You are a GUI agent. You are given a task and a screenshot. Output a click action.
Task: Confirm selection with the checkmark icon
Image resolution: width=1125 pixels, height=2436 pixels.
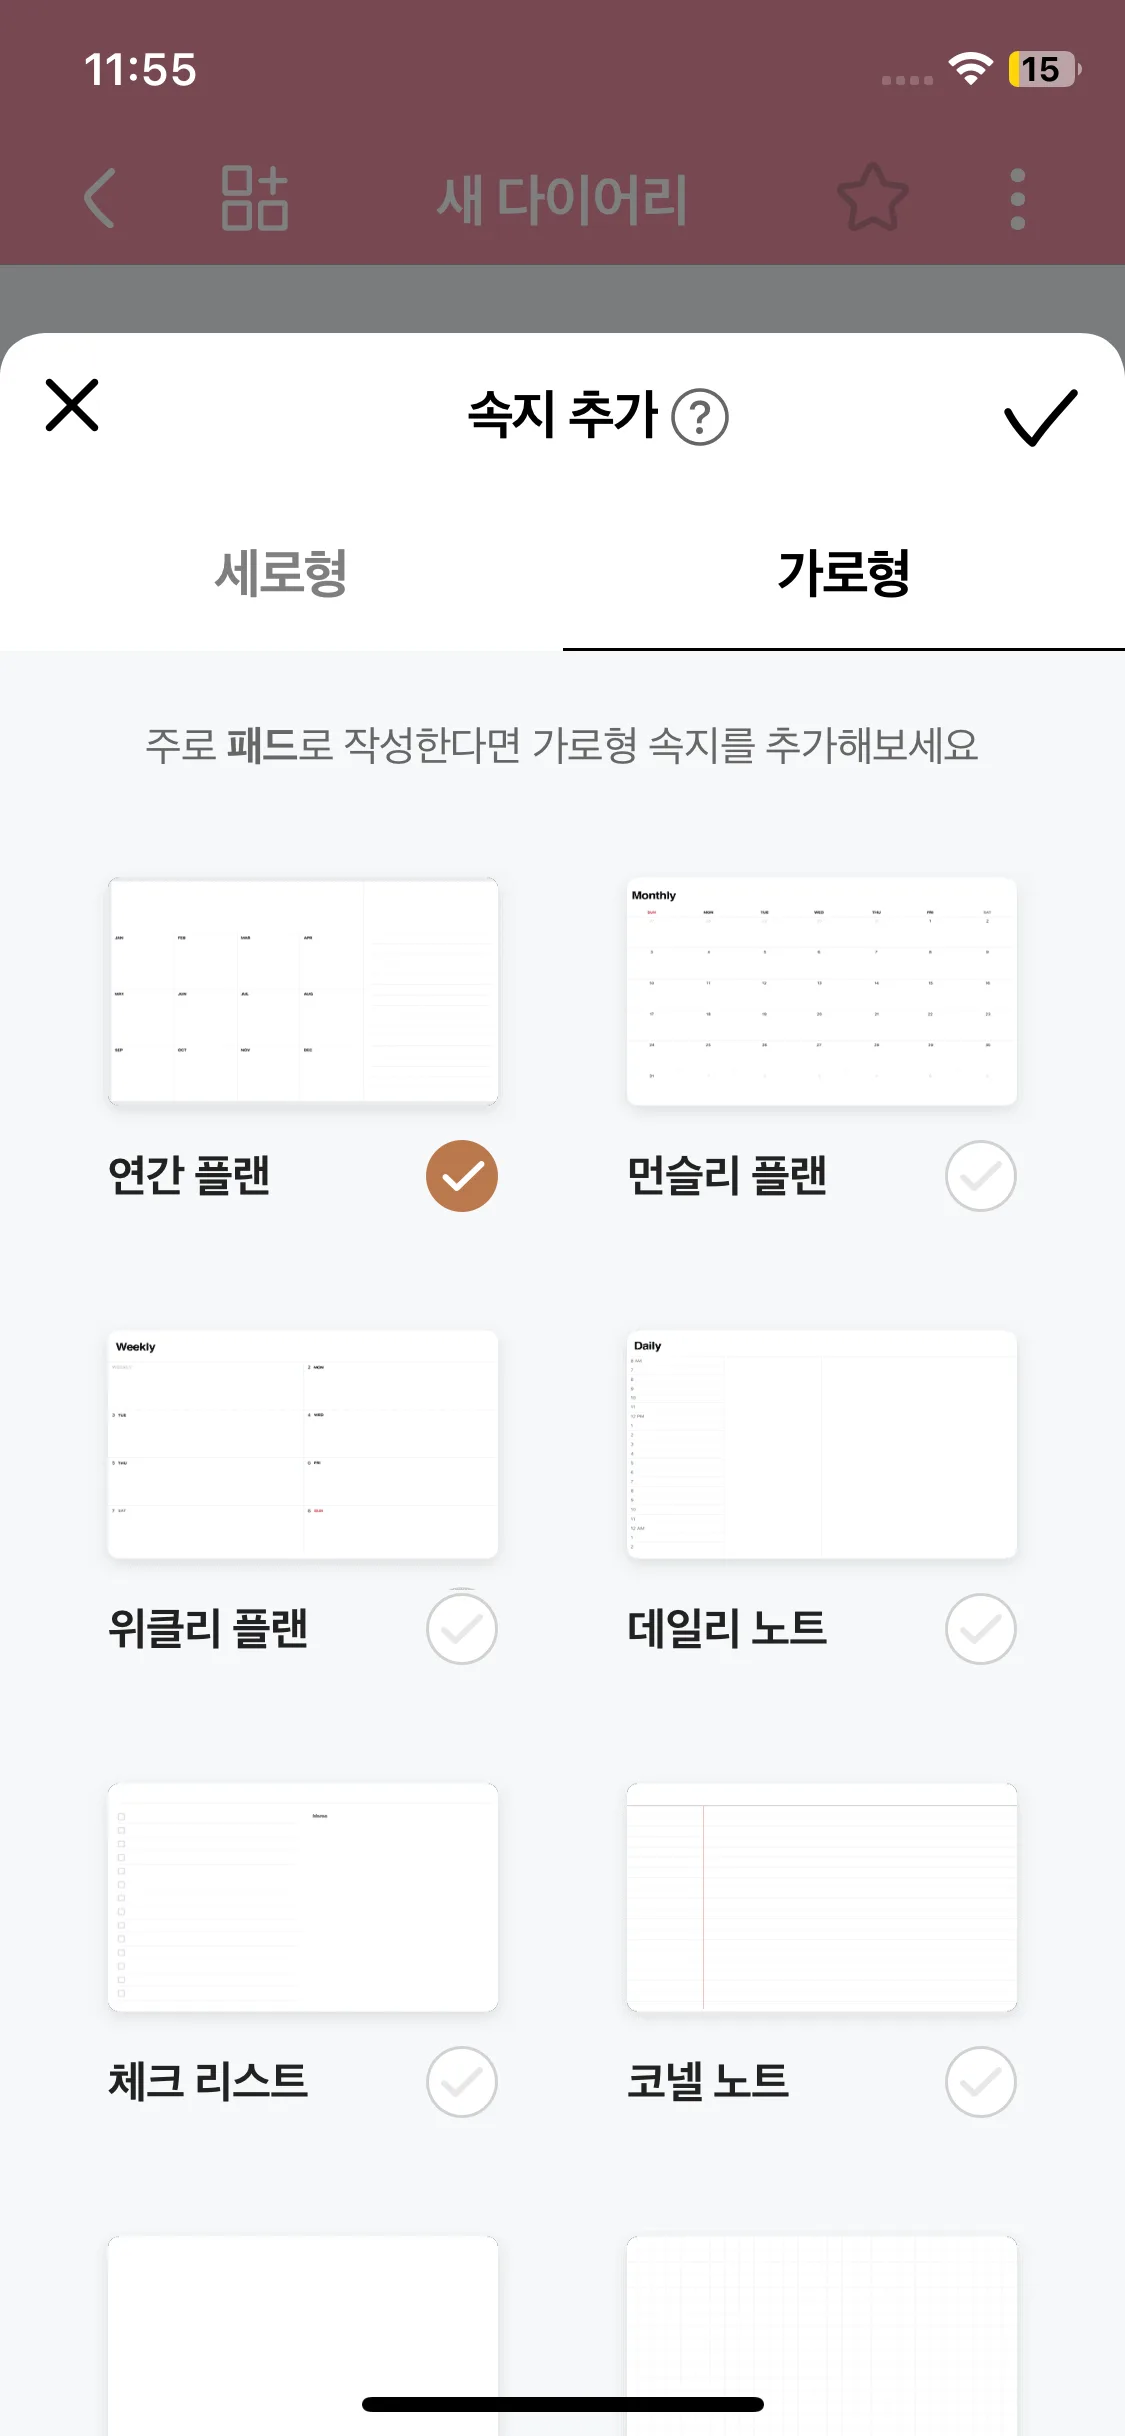(1040, 416)
